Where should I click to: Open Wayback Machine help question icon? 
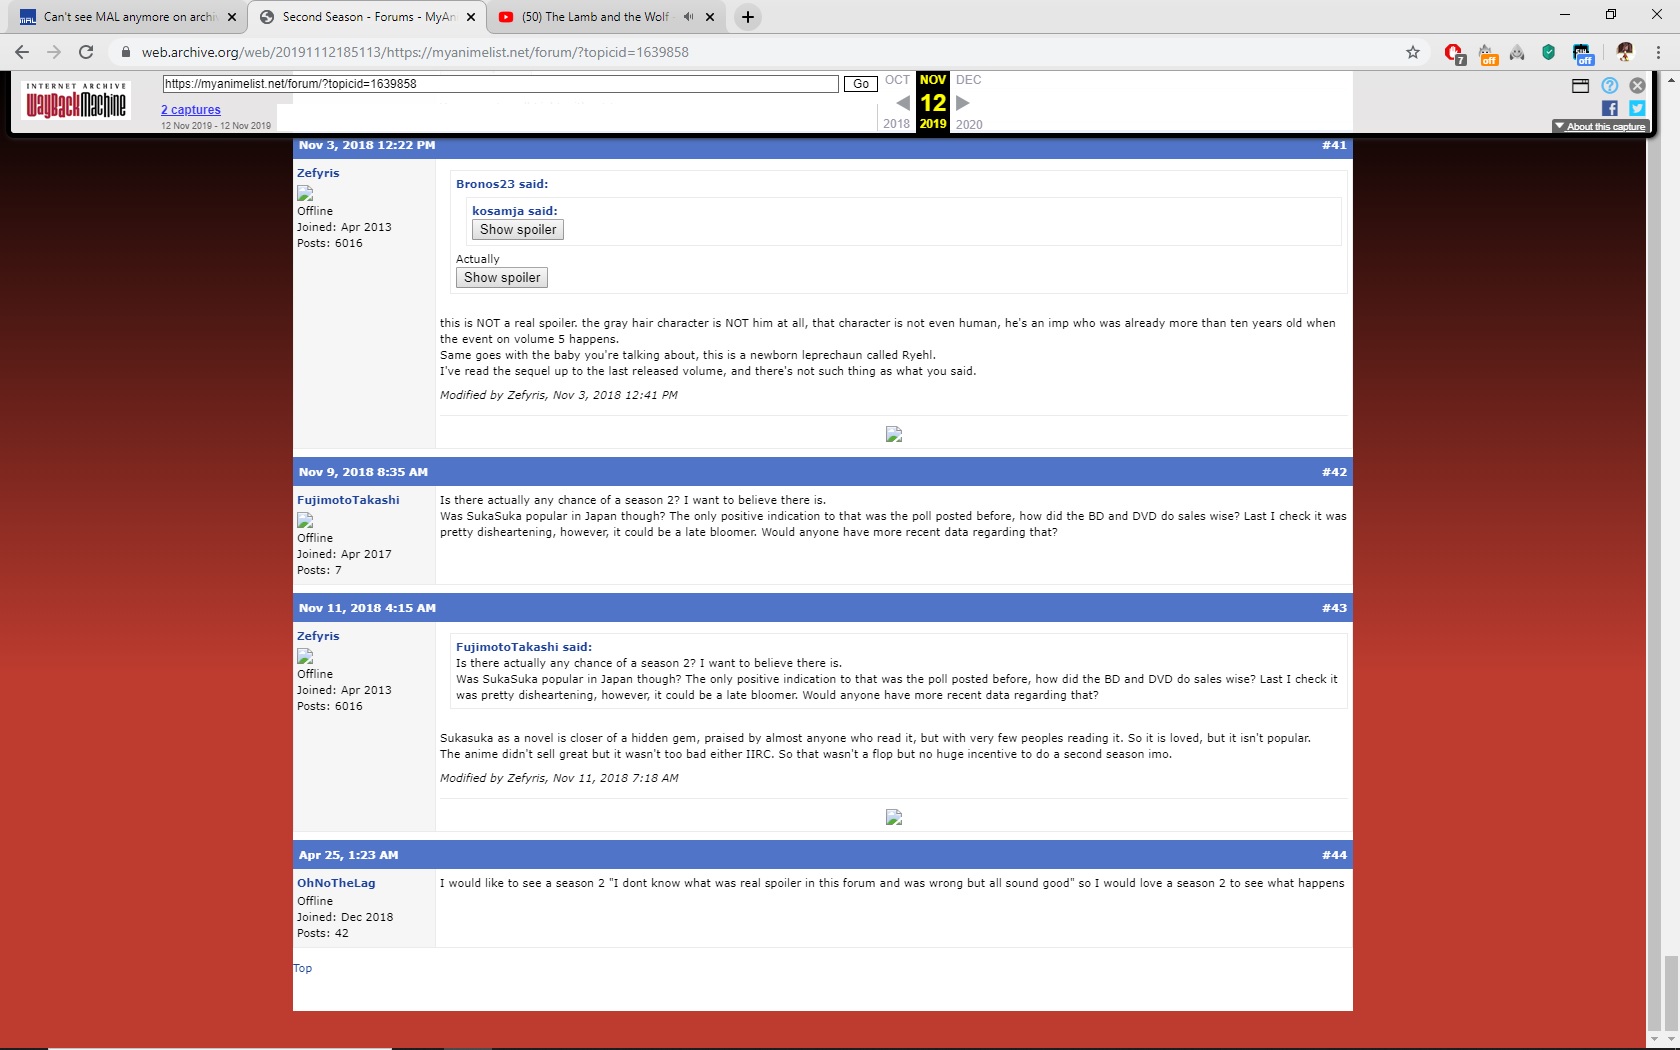pos(1609,86)
